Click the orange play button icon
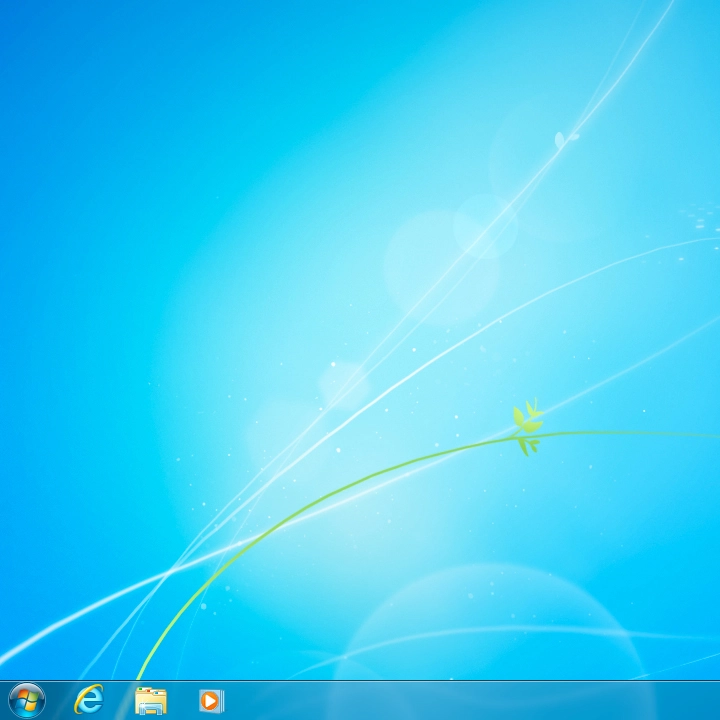This screenshot has height=720, width=720. coord(211,700)
